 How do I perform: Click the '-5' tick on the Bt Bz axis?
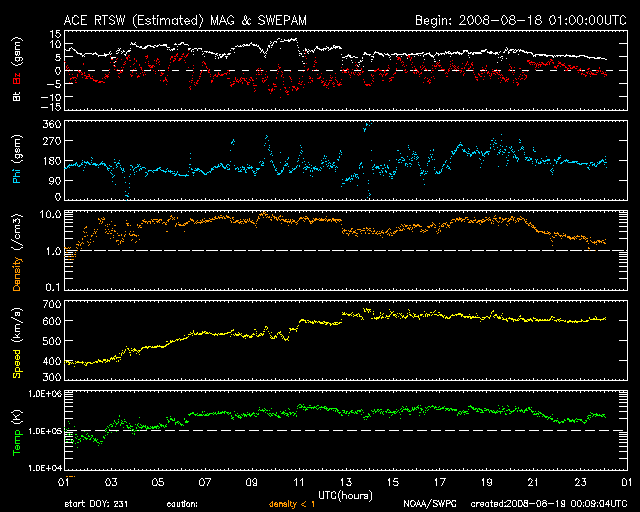[54, 84]
